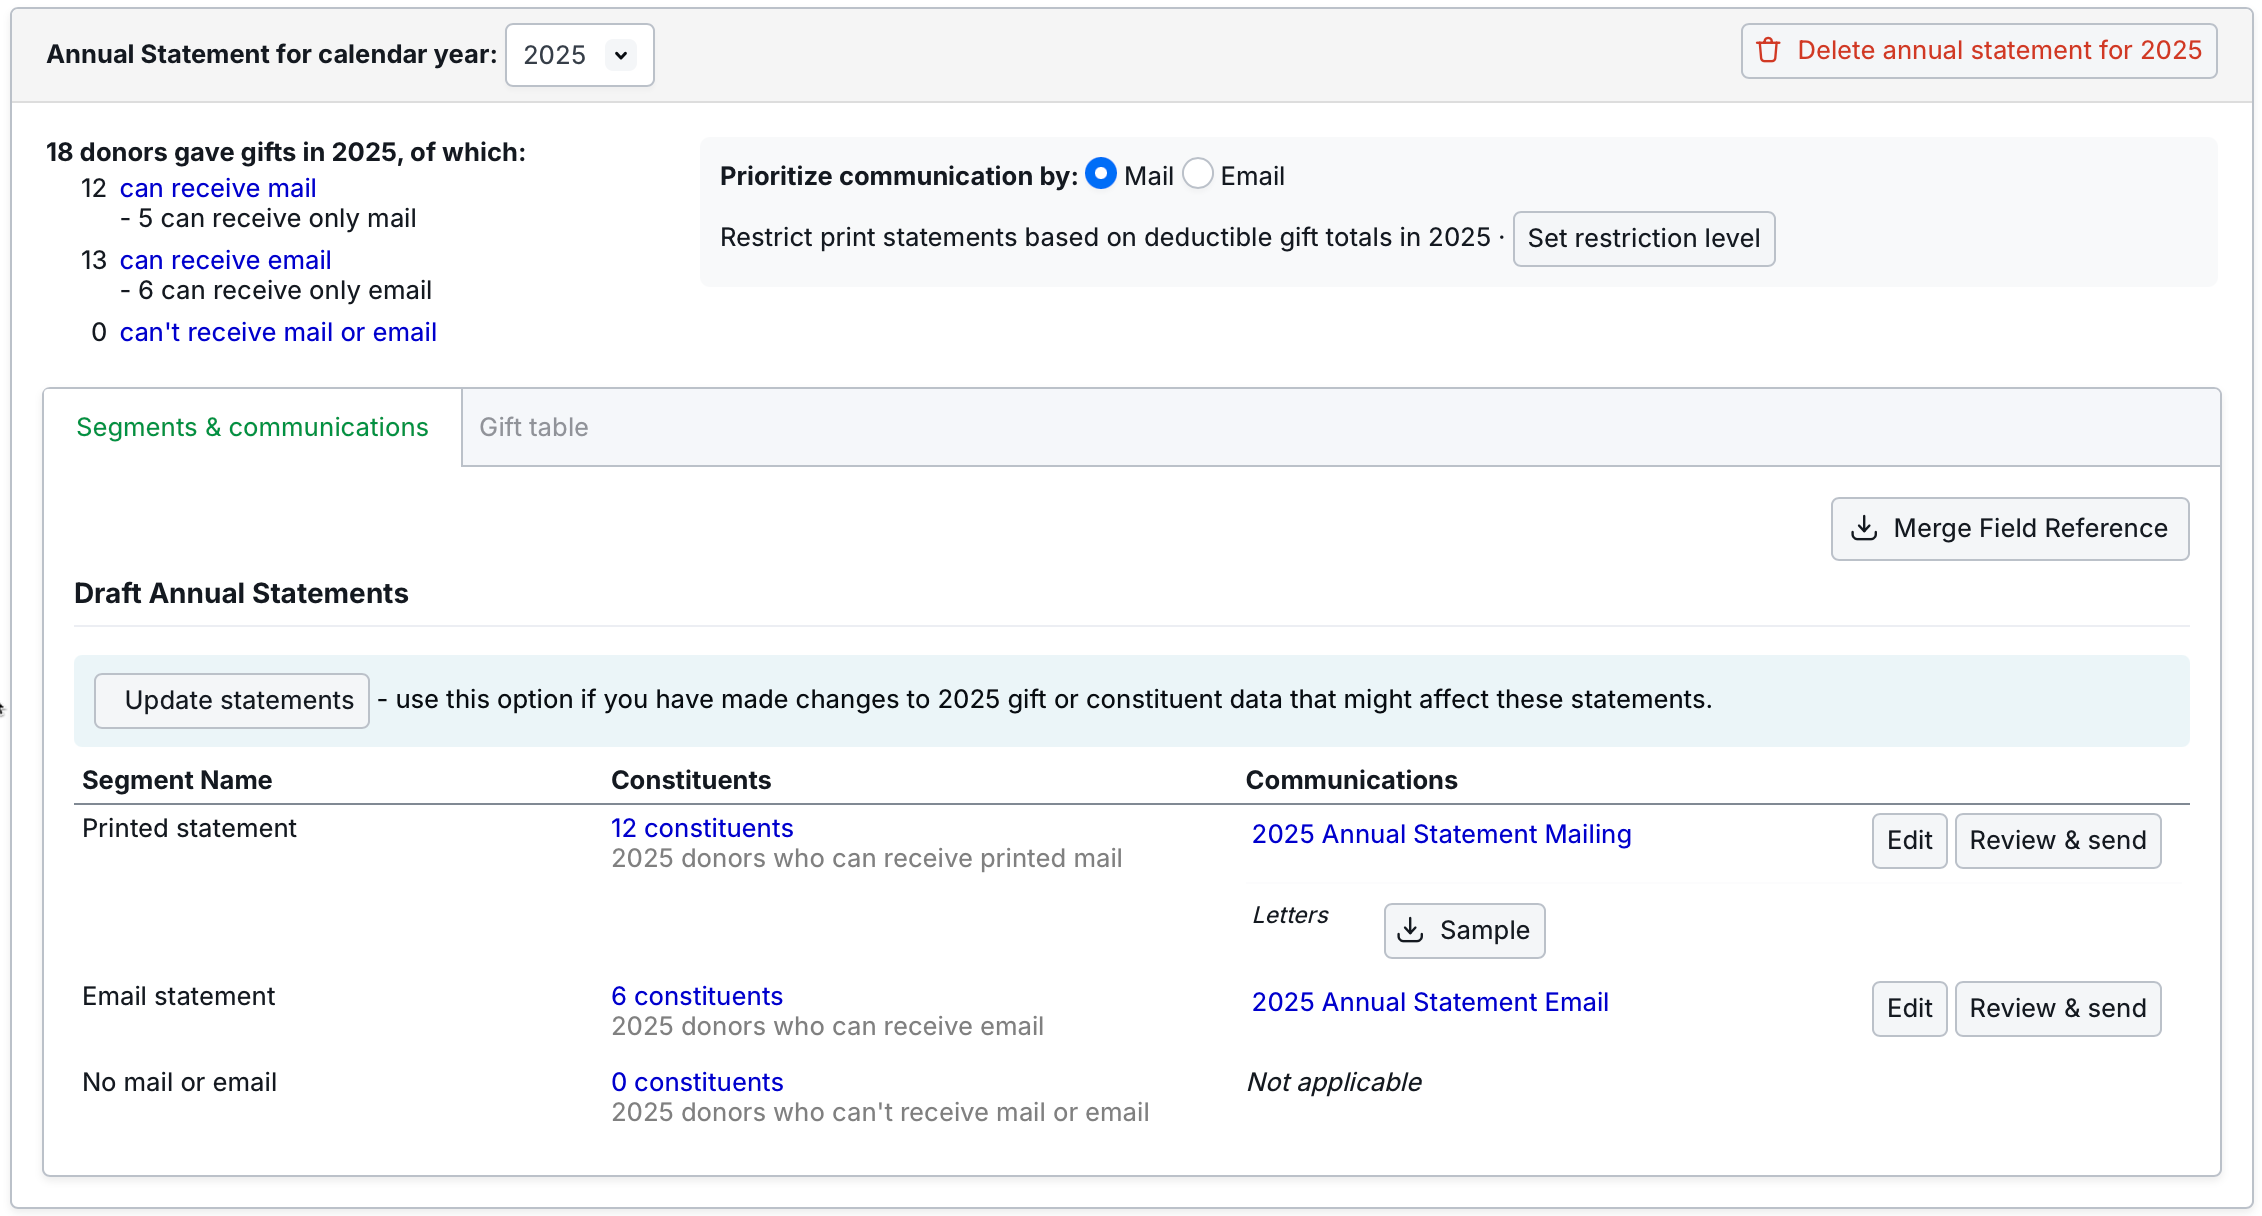View the 12 constituents link

(x=702, y=828)
